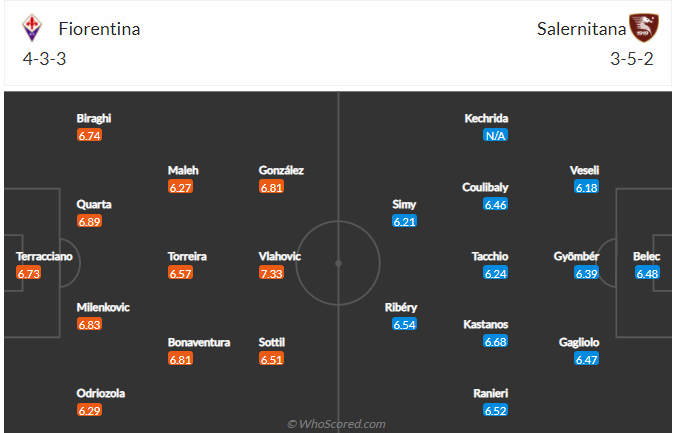Image resolution: width=673 pixels, height=433 pixels.
Task: Select Terracciano's 6.73 rating badge
Action: tap(28, 273)
